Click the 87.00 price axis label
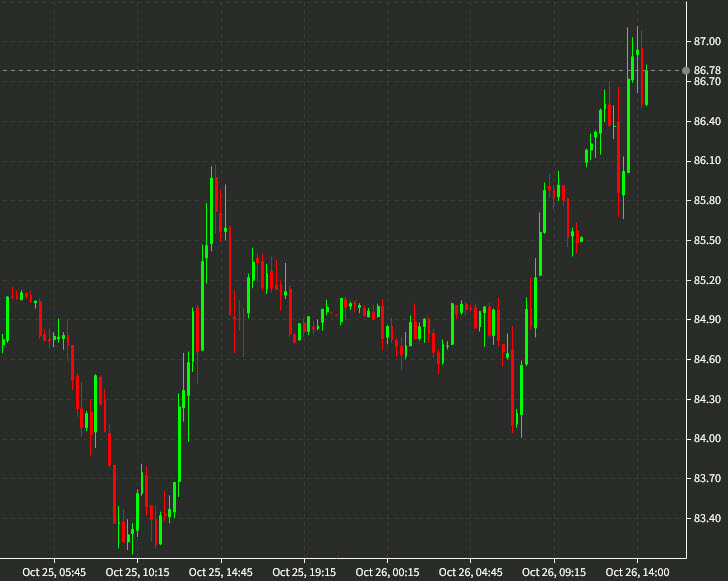This screenshot has height=581, width=728. (x=707, y=42)
